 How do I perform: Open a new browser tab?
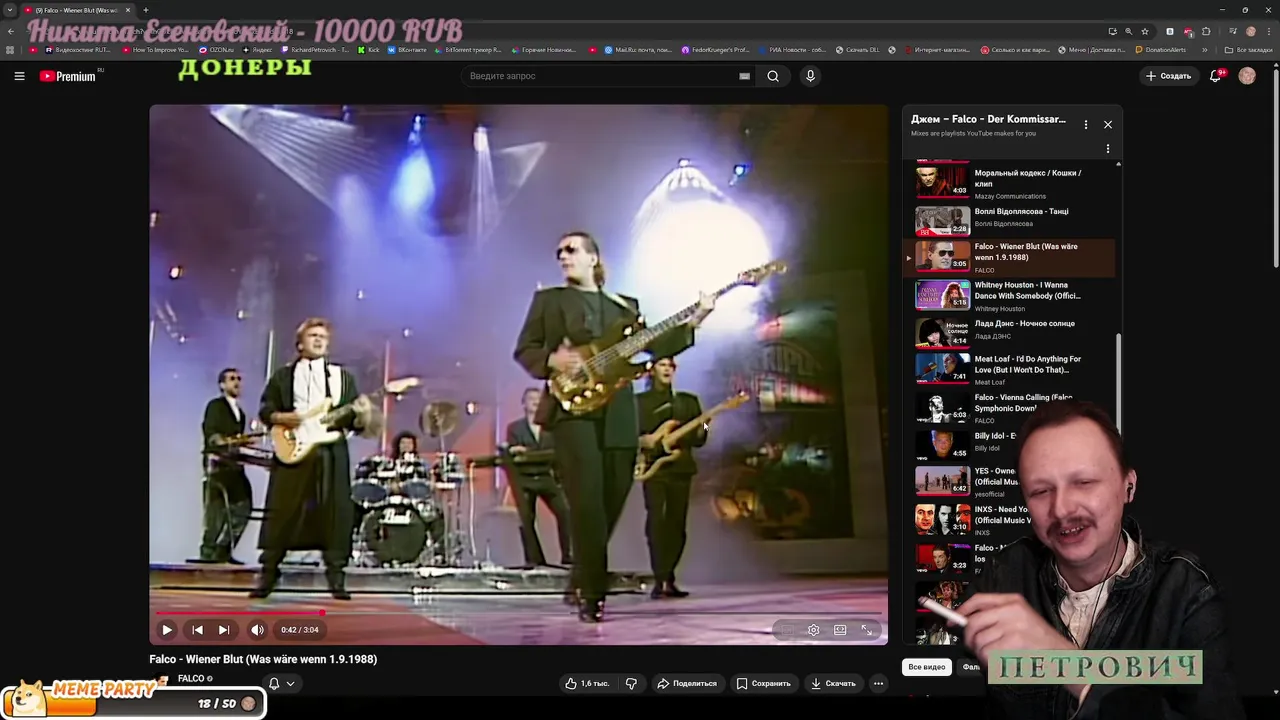tap(146, 10)
